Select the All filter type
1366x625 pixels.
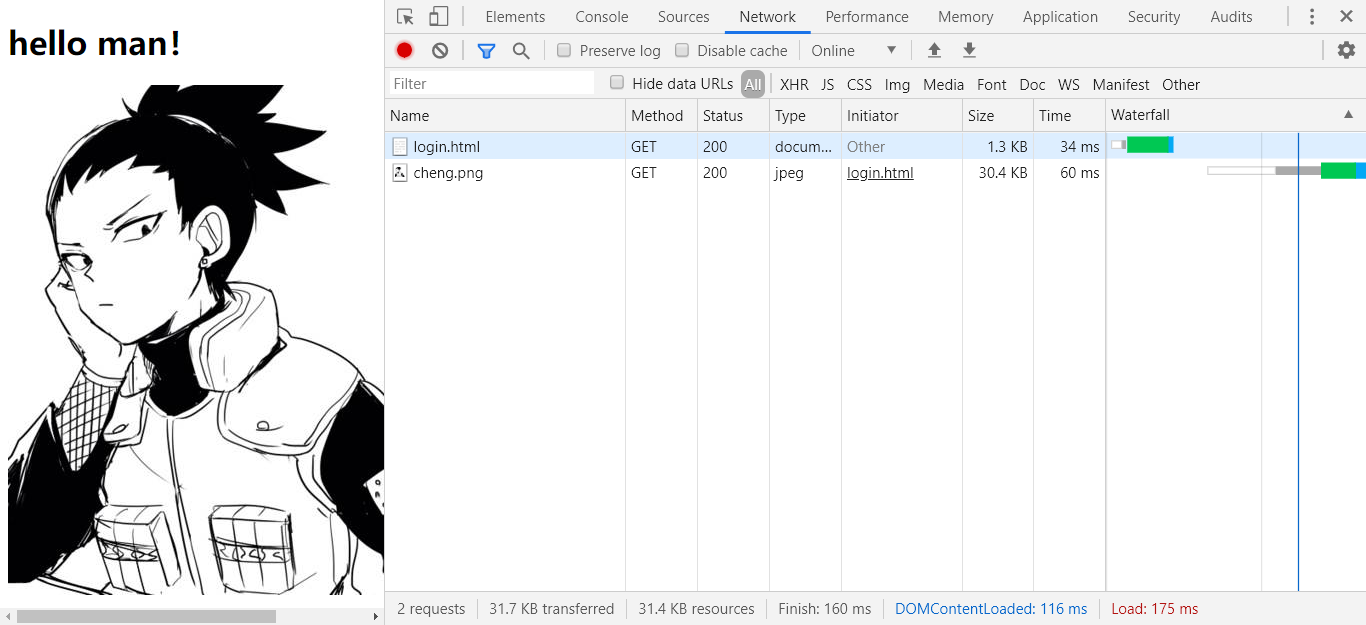753,84
